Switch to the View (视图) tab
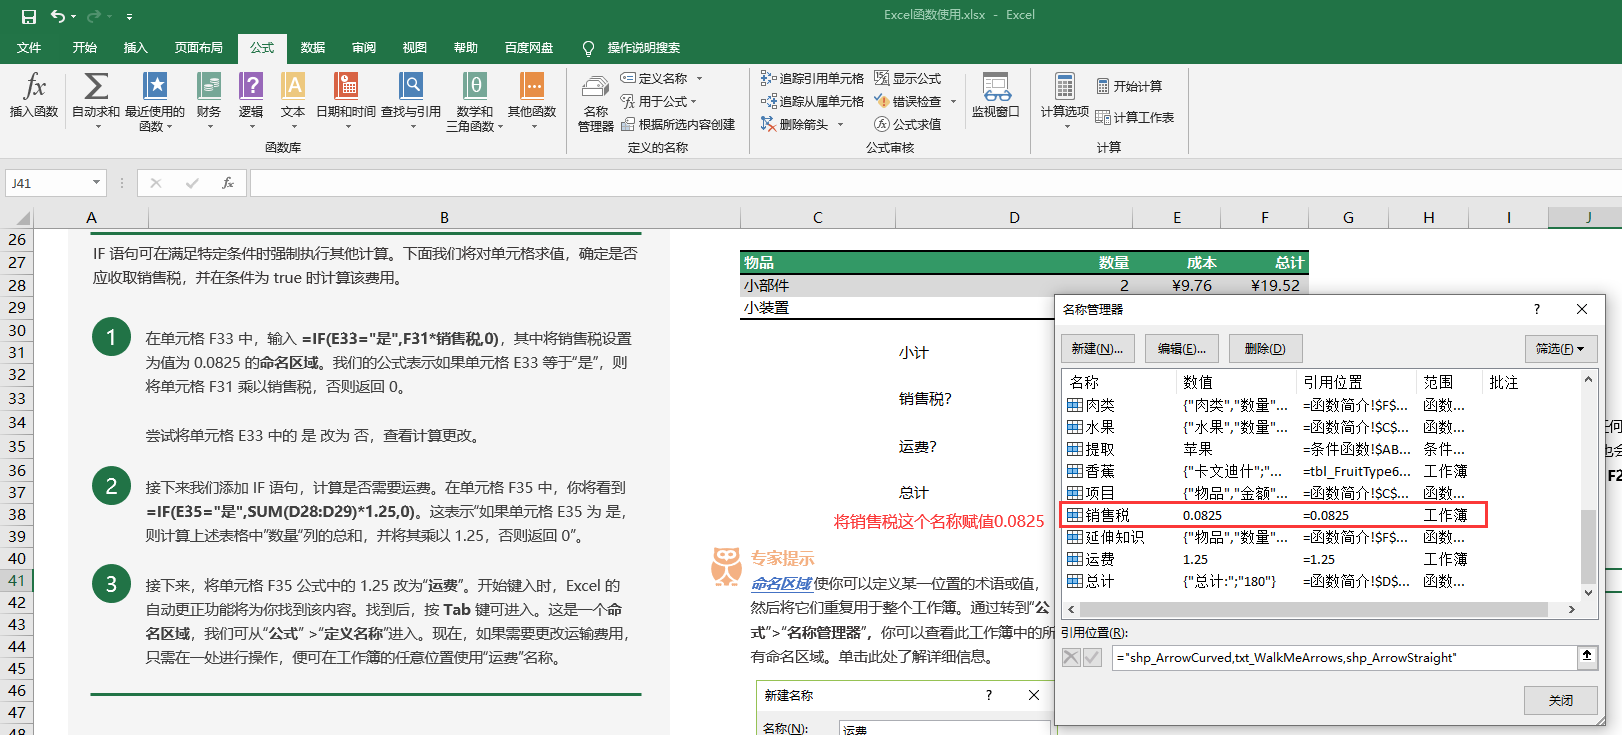Image resolution: width=1622 pixels, height=735 pixels. pyautogui.click(x=415, y=47)
